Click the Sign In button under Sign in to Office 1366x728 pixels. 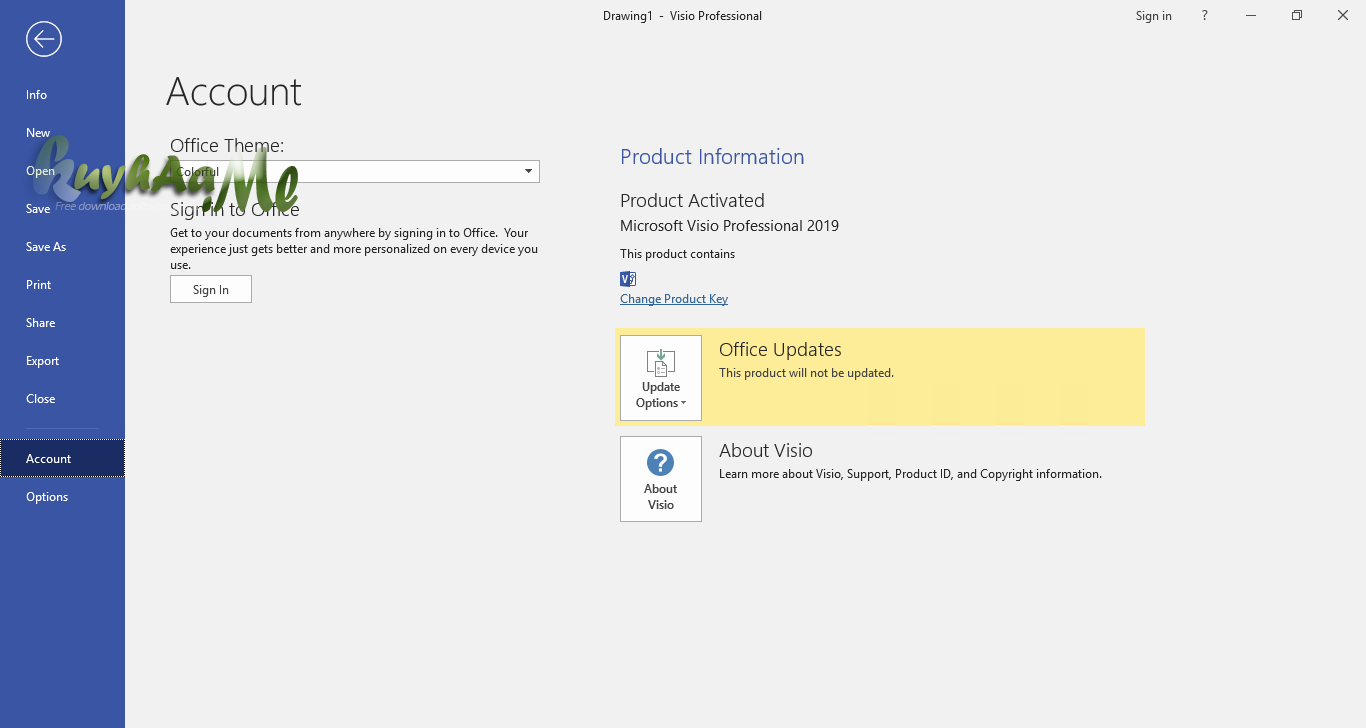(x=211, y=290)
